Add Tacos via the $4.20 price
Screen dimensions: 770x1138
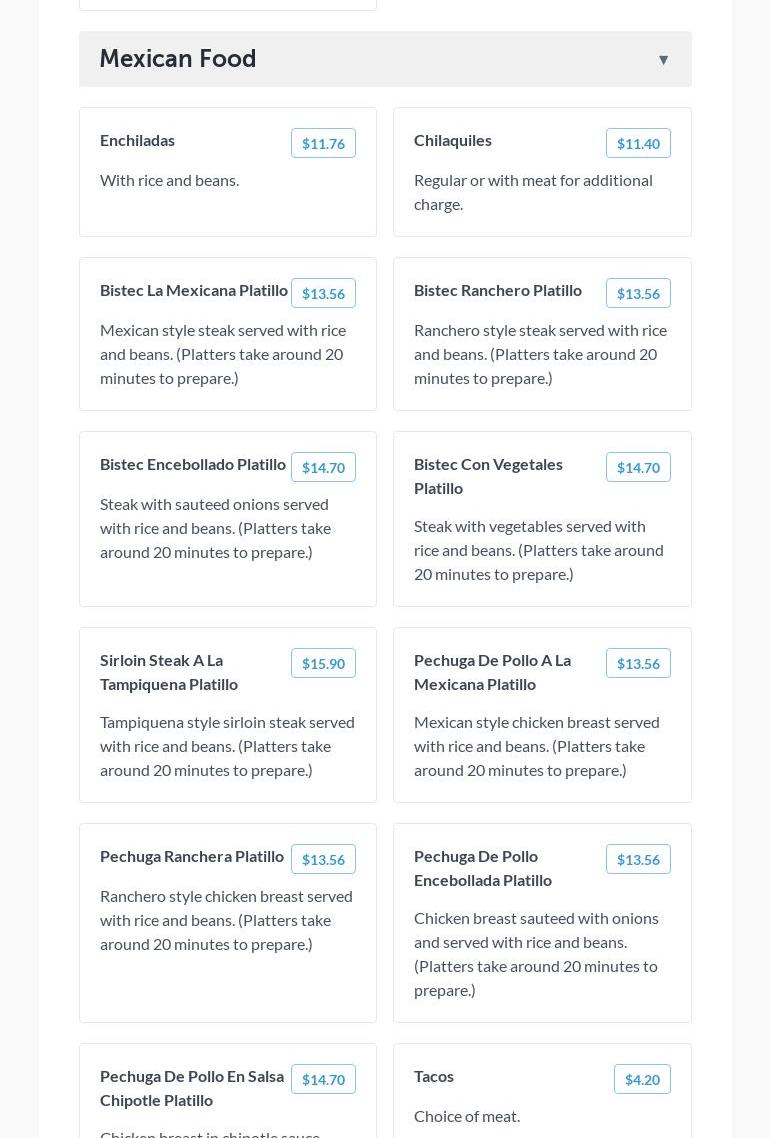click(x=642, y=1079)
